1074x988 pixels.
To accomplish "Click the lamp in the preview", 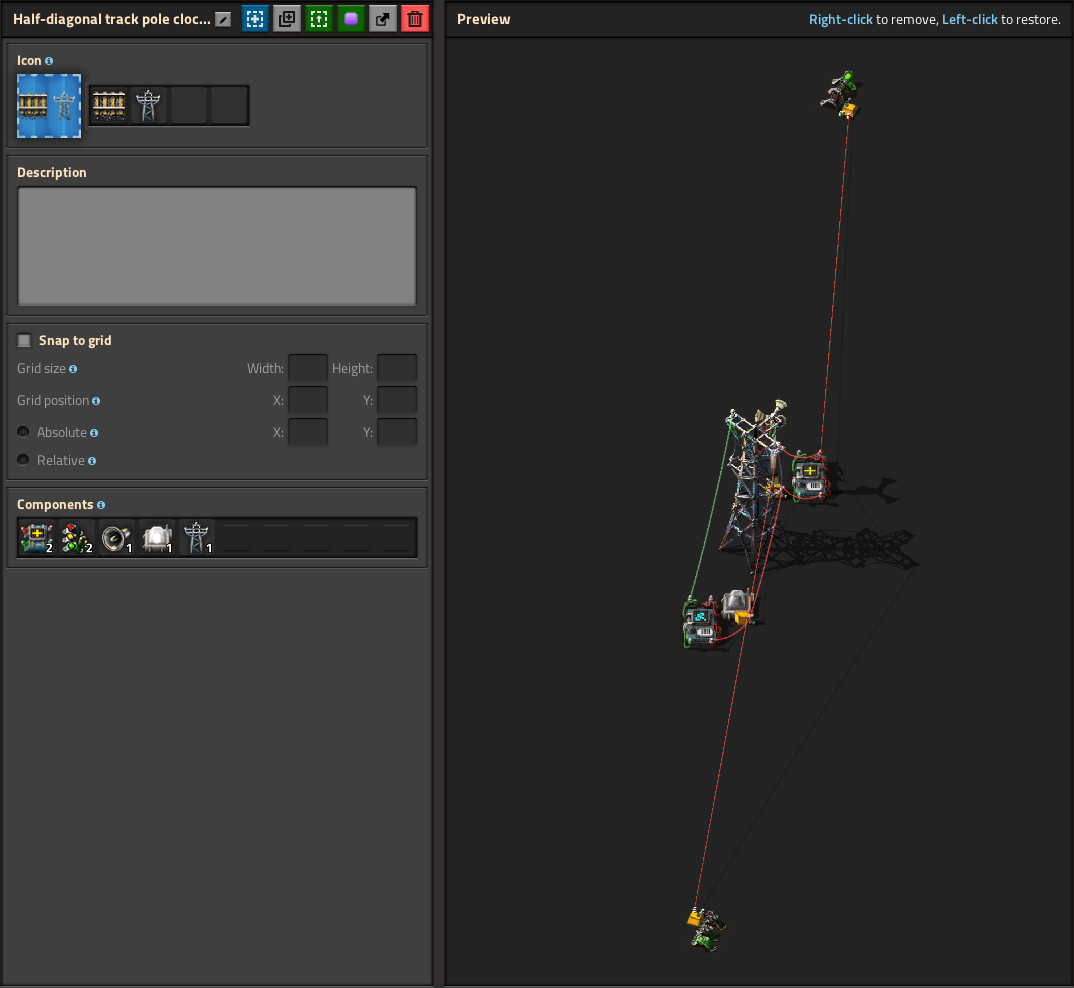I will point(737,606).
